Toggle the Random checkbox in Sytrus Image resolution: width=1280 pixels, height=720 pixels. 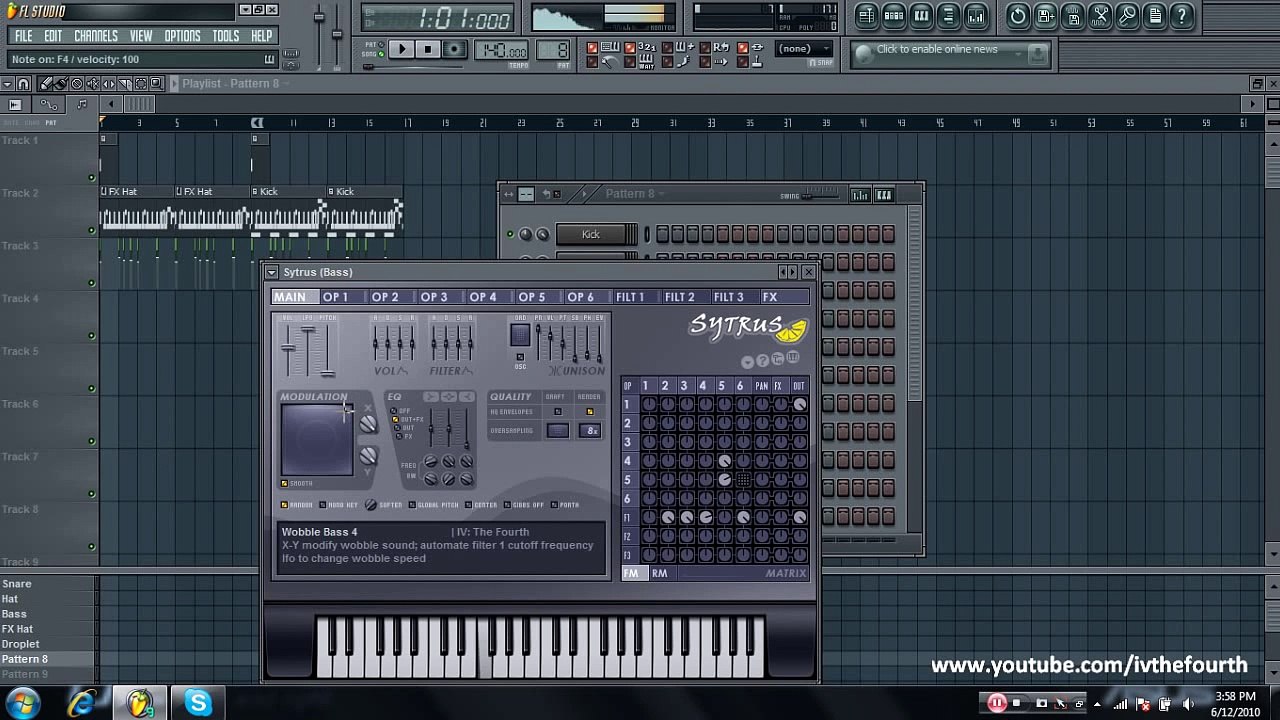click(297, 505)
